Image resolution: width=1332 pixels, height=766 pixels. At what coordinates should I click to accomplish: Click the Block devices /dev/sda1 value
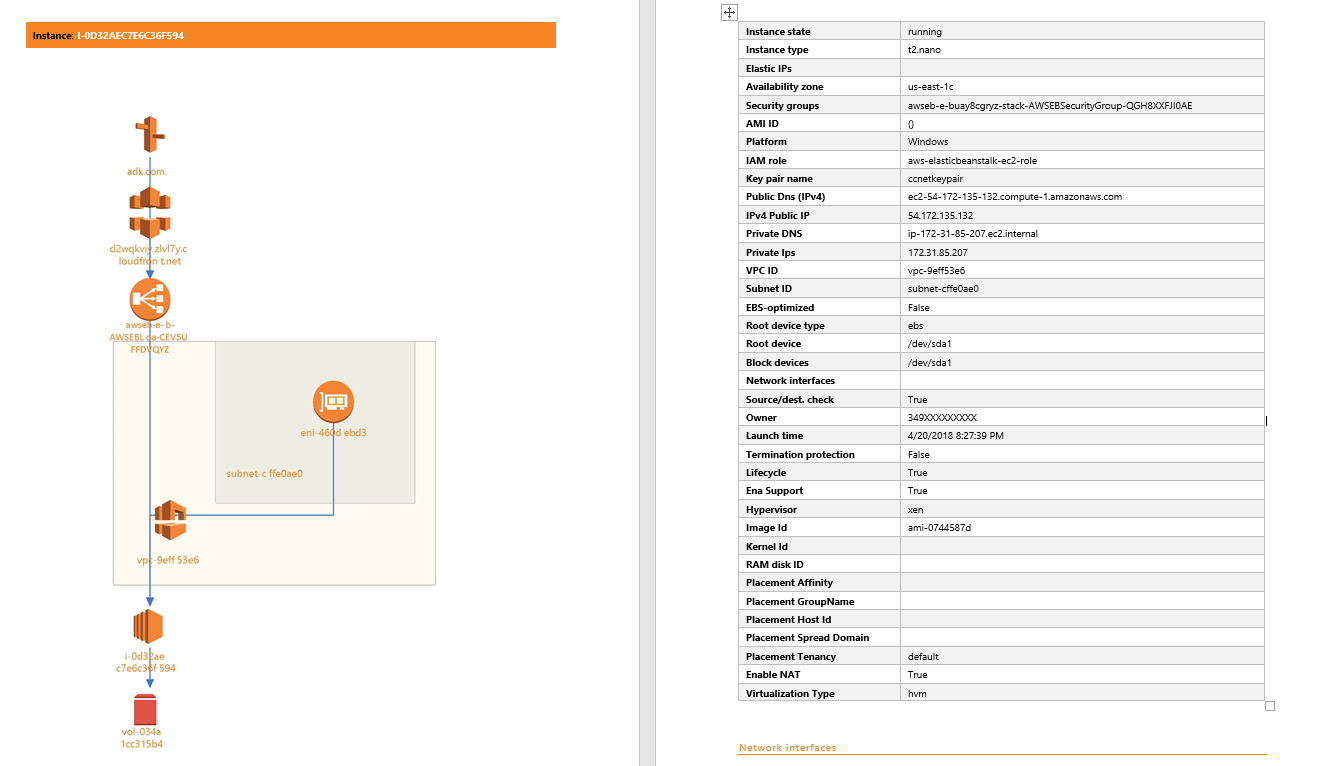click(929, 362)
